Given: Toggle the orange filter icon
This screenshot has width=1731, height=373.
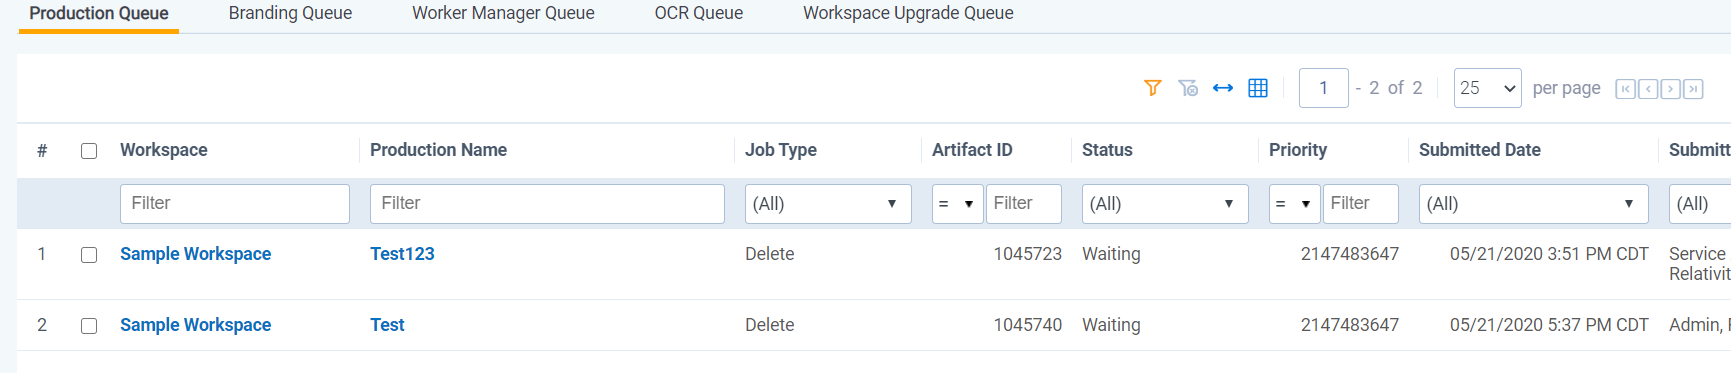Looking at the screenshot, I should (x=1153, y=88).
